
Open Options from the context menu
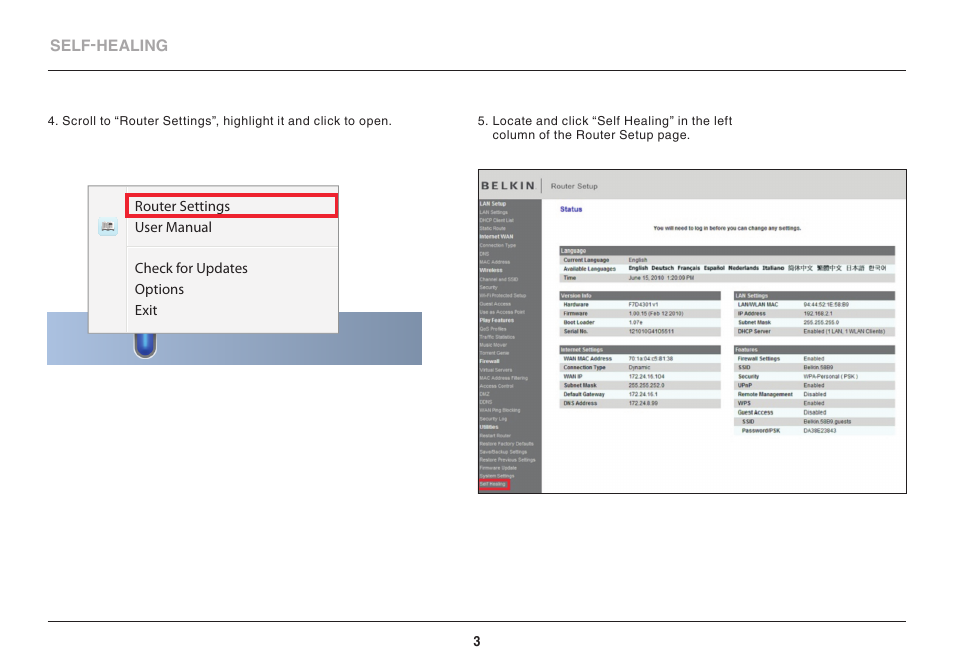click(x=159, y=289)
